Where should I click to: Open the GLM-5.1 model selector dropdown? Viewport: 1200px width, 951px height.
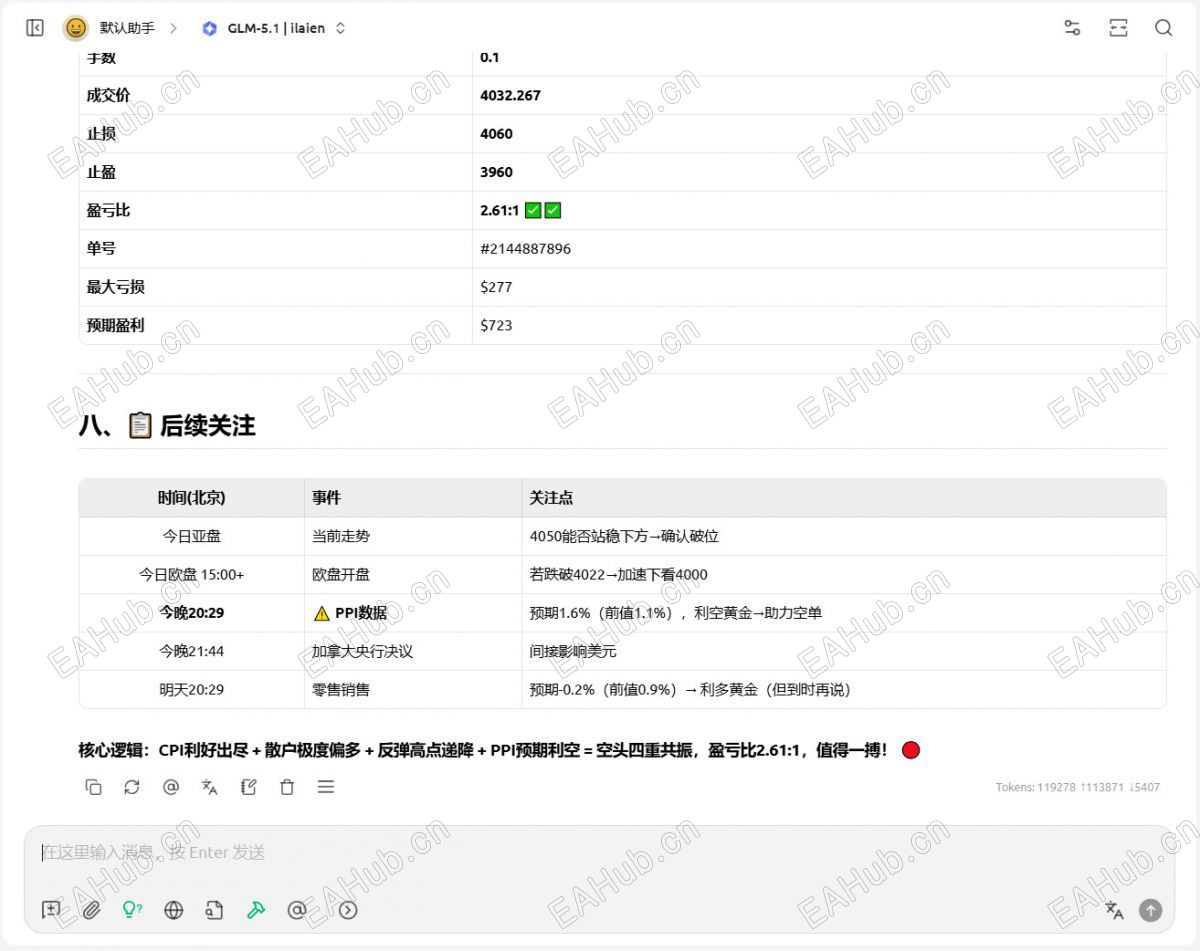[273, 28]
